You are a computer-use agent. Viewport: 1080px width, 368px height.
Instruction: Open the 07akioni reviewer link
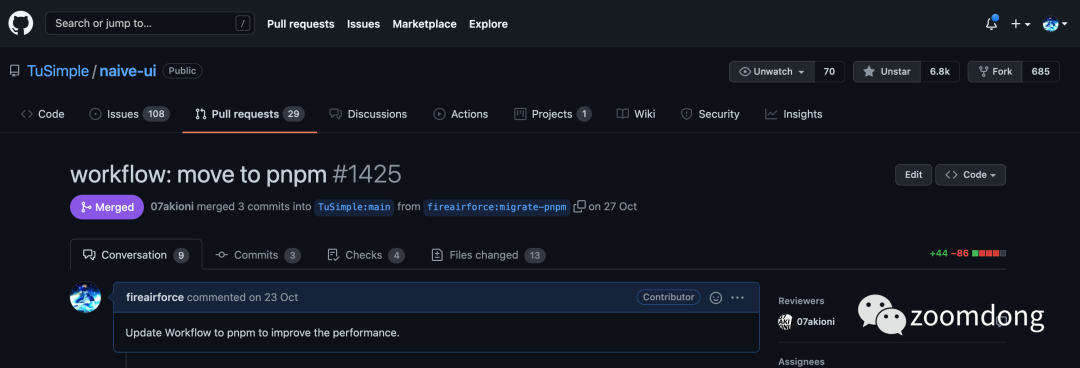pos(816,321)
